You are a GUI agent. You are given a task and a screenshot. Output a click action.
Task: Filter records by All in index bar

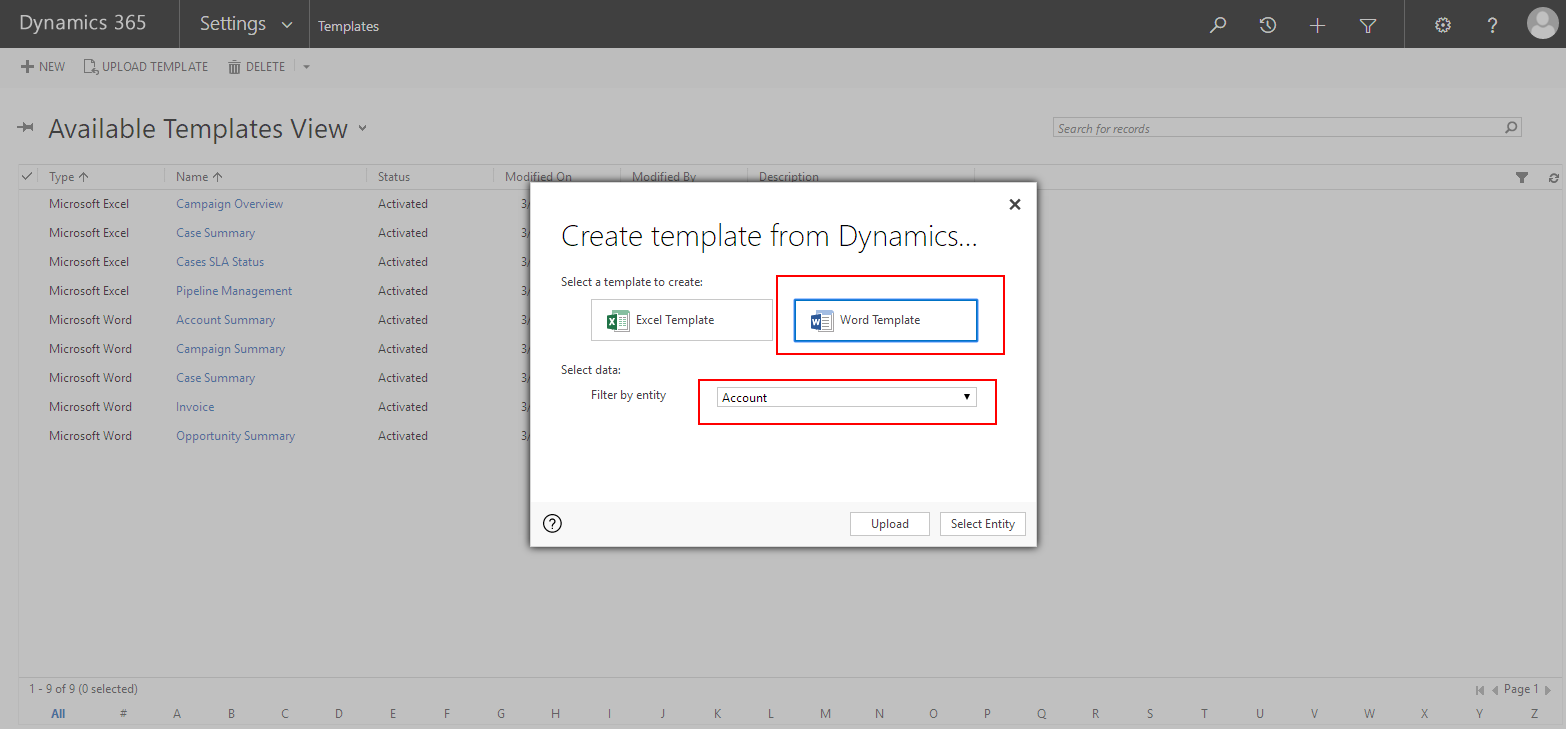(x=58, y=714)
